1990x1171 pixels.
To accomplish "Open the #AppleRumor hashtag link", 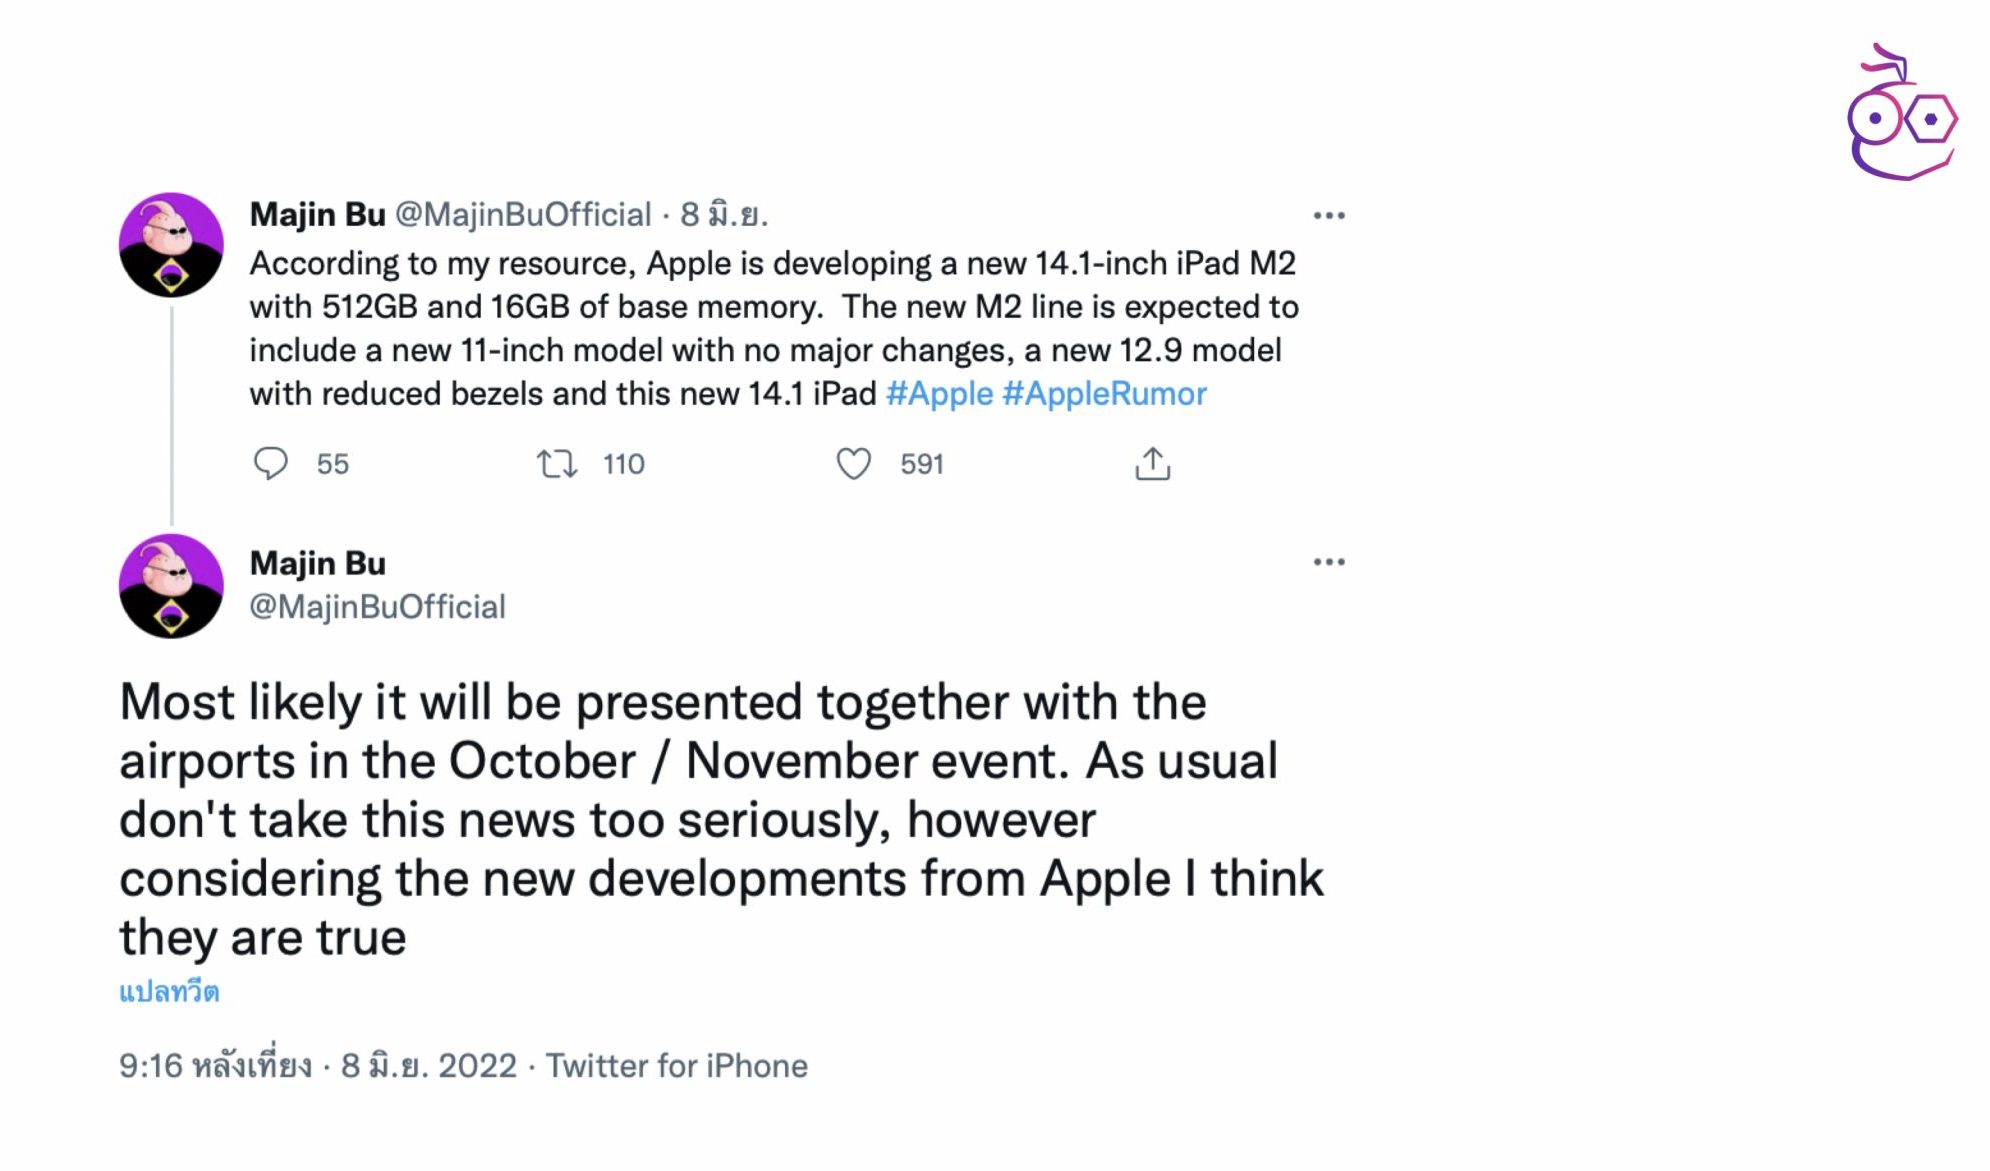I will point(1104,394).
